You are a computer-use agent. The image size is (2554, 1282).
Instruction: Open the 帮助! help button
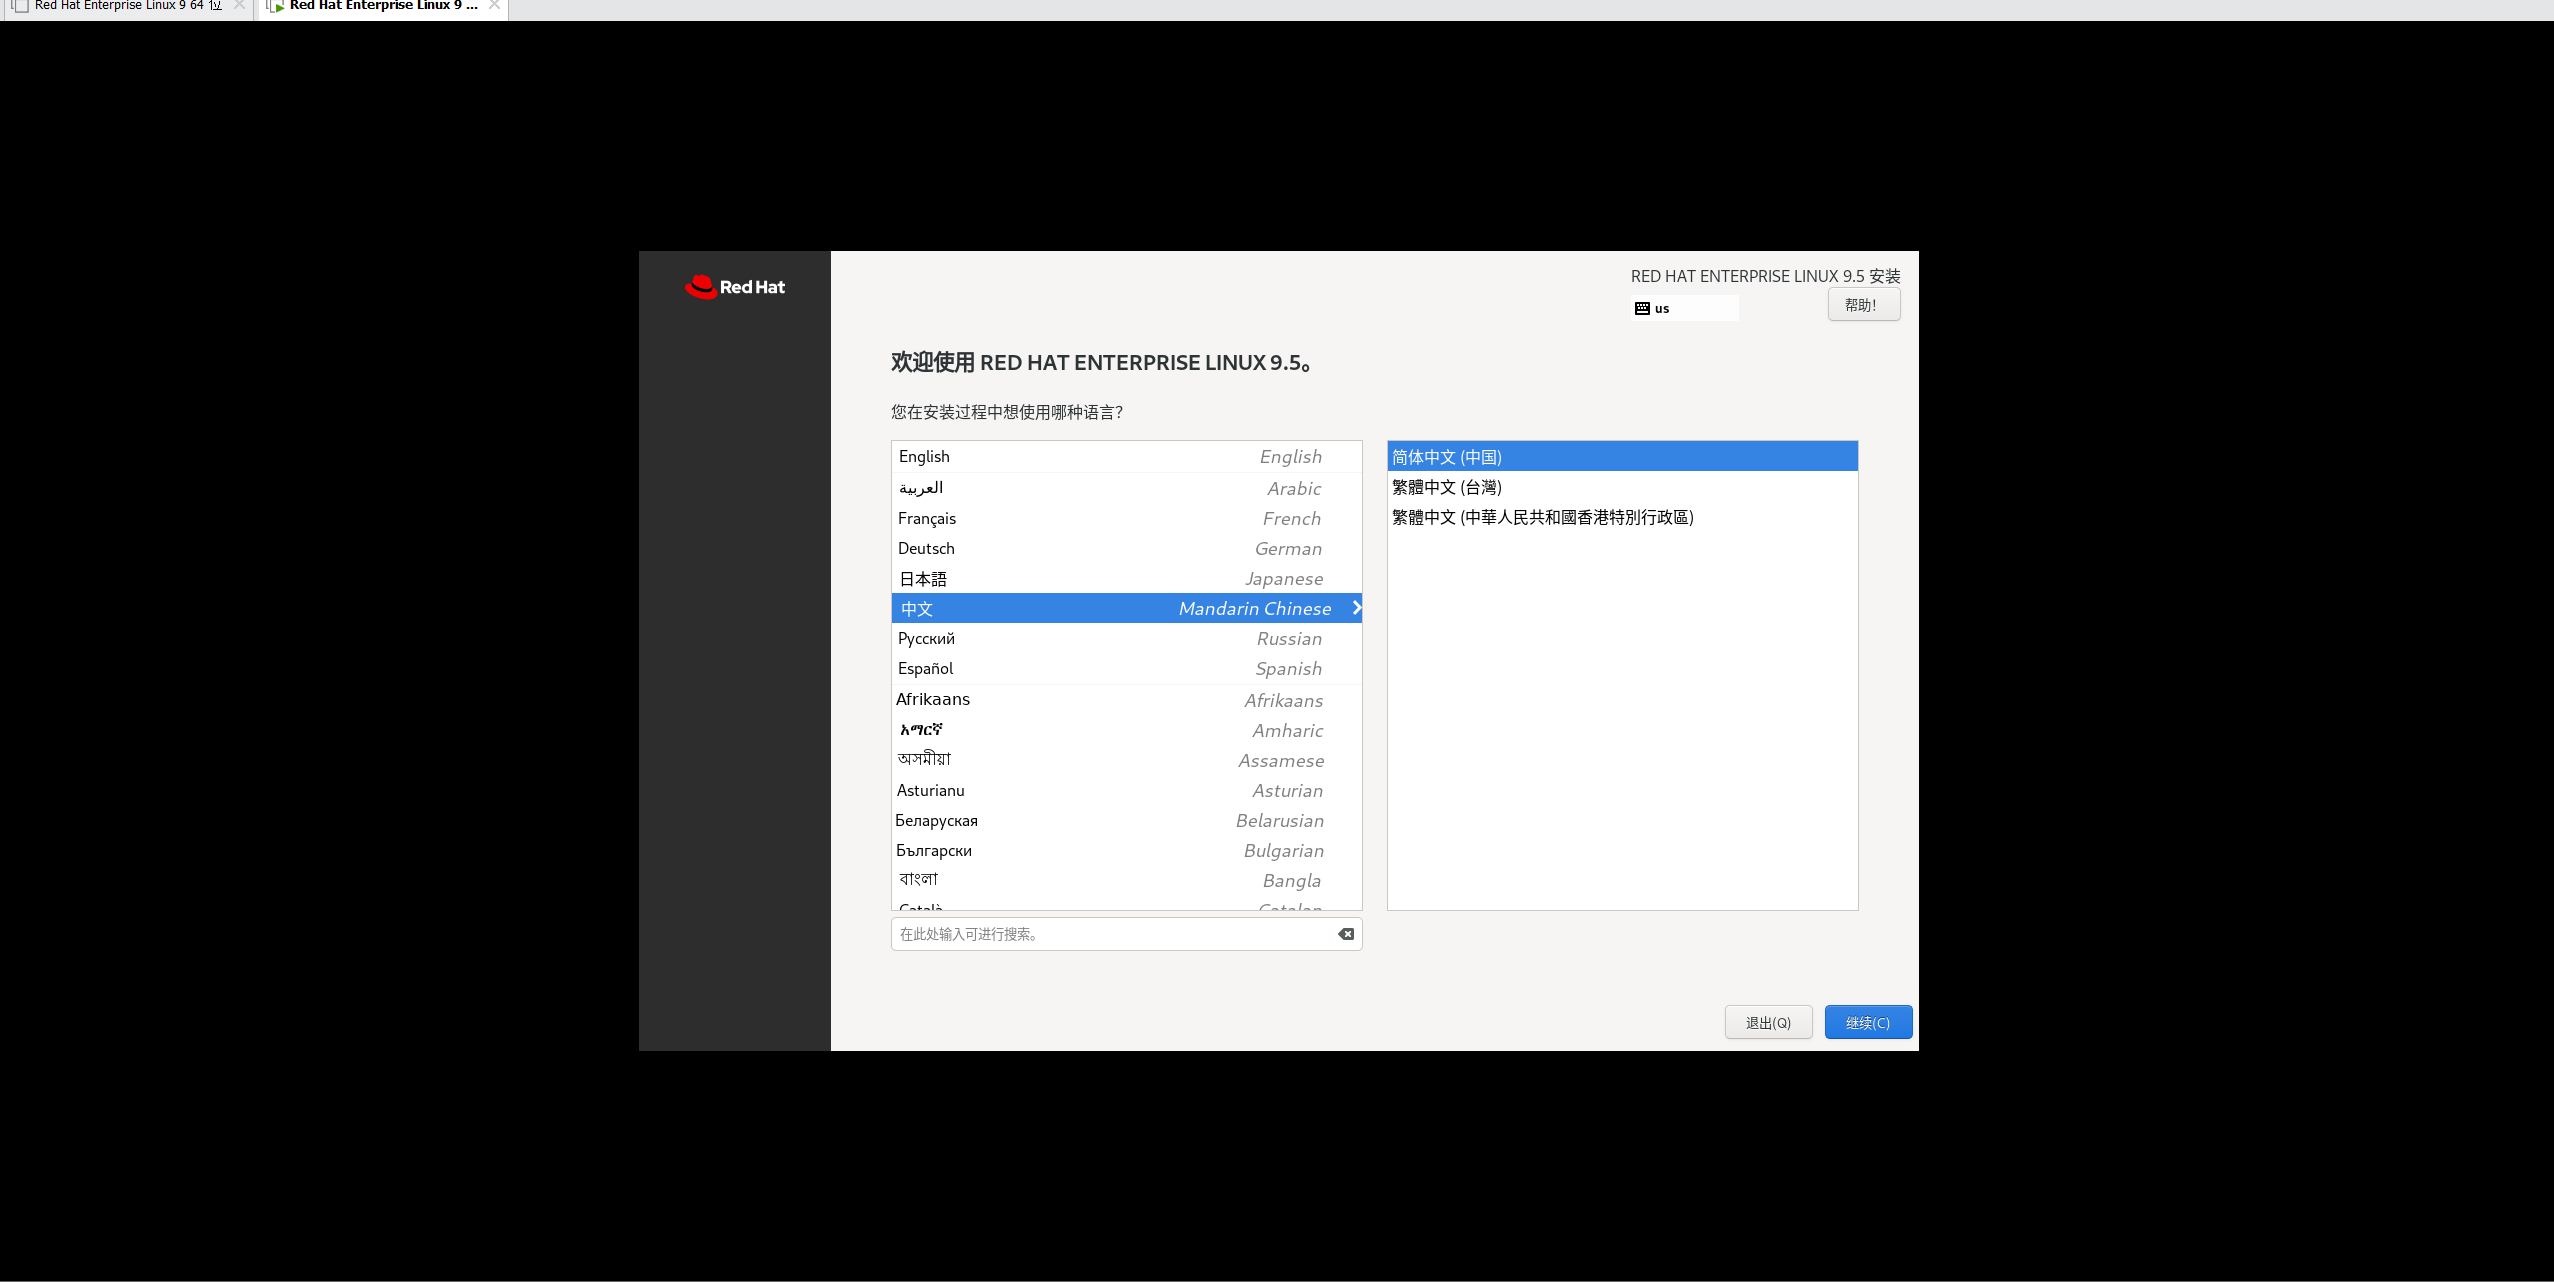point(1863,305)
